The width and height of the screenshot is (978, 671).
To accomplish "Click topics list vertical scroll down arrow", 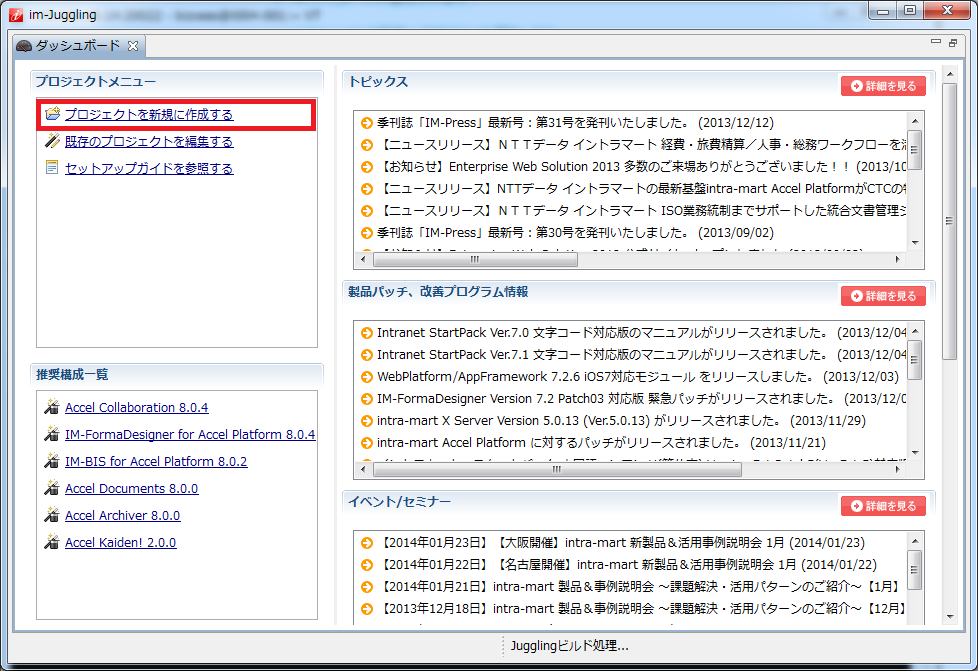I will (x=915, y=243).
